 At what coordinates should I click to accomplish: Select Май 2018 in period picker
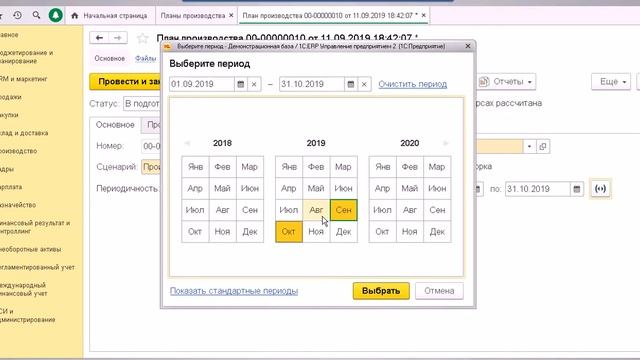click(222, 189)
